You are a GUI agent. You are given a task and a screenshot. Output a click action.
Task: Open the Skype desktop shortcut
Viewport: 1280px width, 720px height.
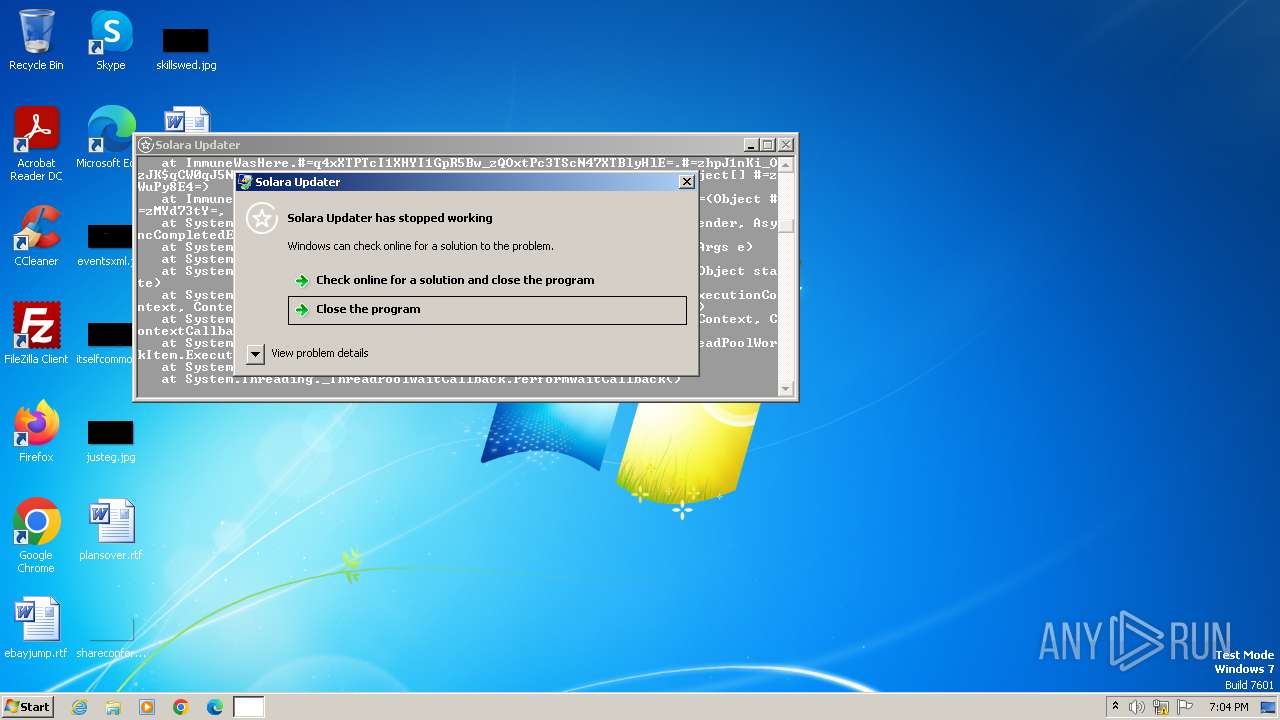point(111,40)
